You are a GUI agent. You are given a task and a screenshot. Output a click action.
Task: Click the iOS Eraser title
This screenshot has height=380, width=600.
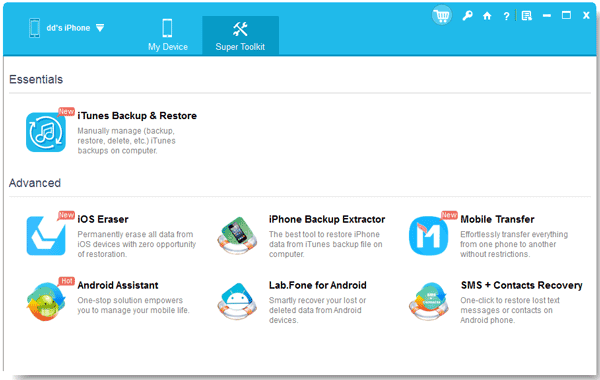pos(103,219)
